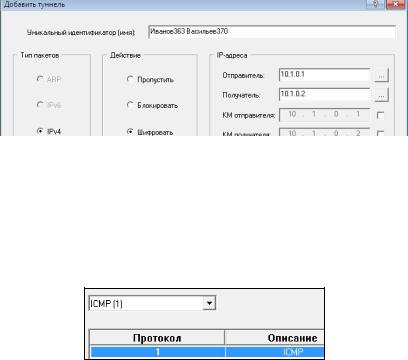Click the Получатель IP address field
408x360 pixels.
pos(324,94)
